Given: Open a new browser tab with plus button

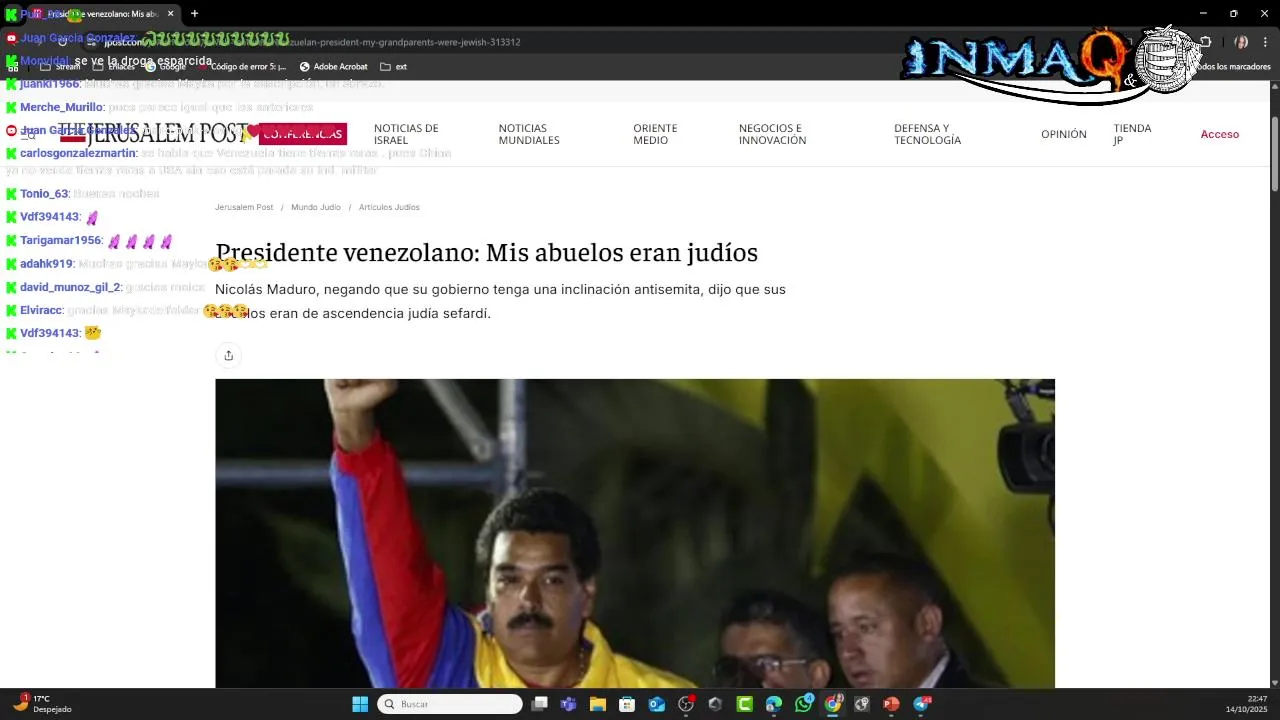Looking at the screenshot, I should [194, 14].
